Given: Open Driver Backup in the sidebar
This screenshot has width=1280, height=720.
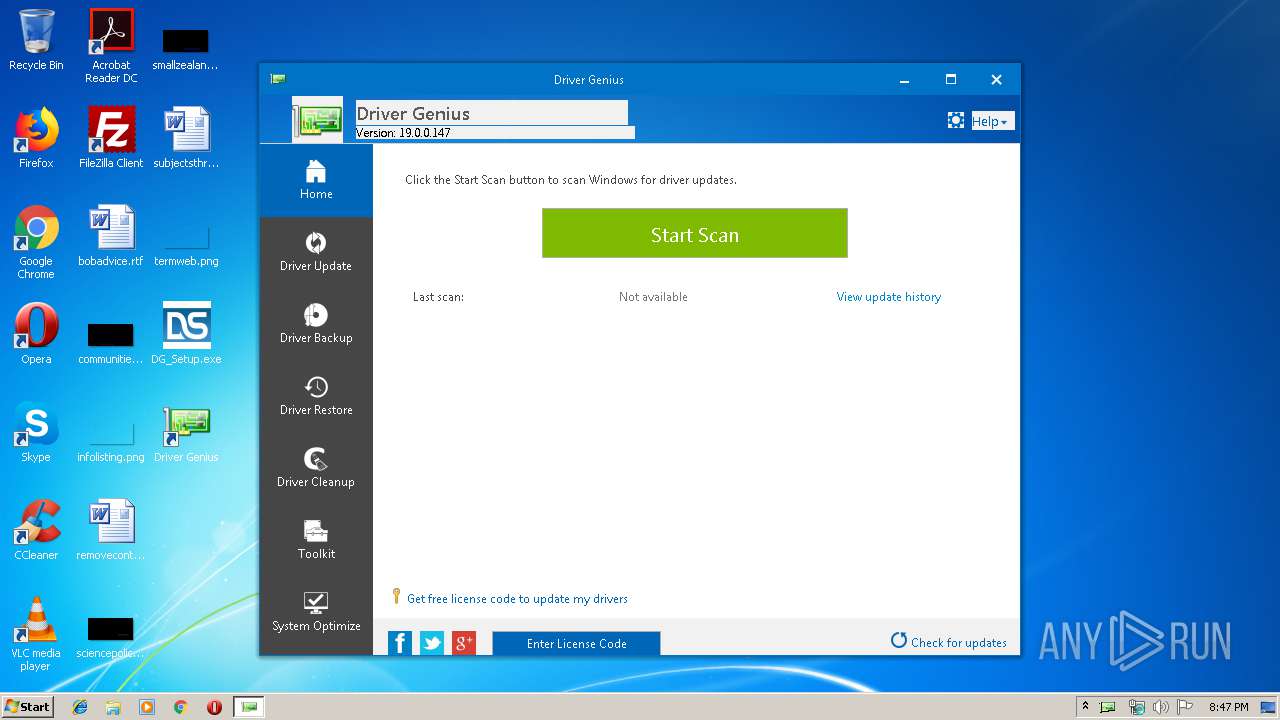Looking at the screenshot, I should pyautogui.click(x=316, y=325).
